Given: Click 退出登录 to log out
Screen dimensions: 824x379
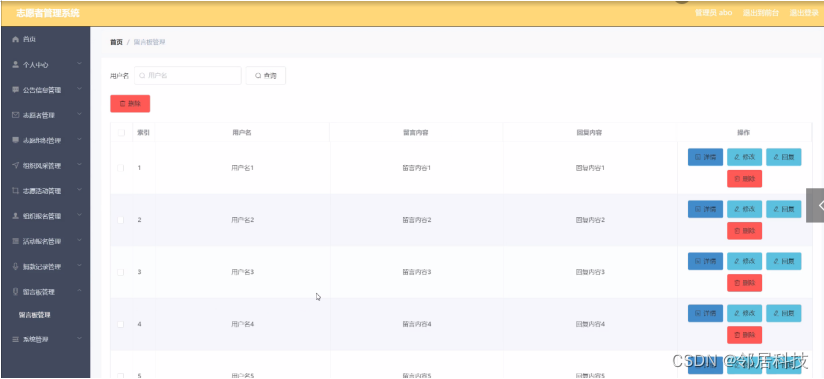Looking at the screenshot, I should pos(804,13).
